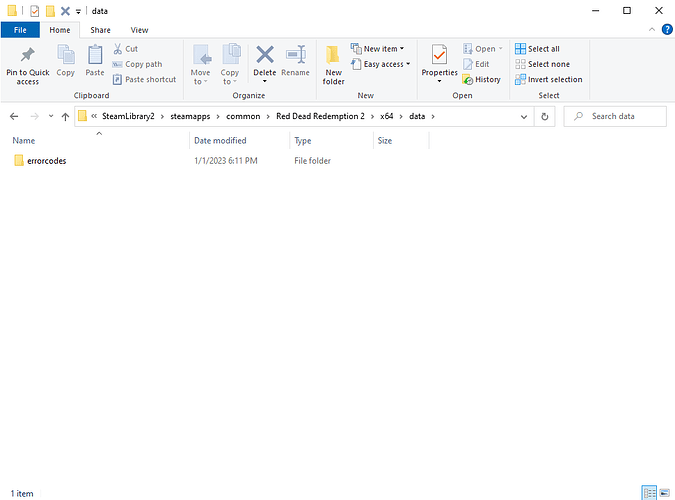Click Paste shortcut in ribbon
Image resolution: width=675 pixels, height=500 pixels.
(144, 79)
